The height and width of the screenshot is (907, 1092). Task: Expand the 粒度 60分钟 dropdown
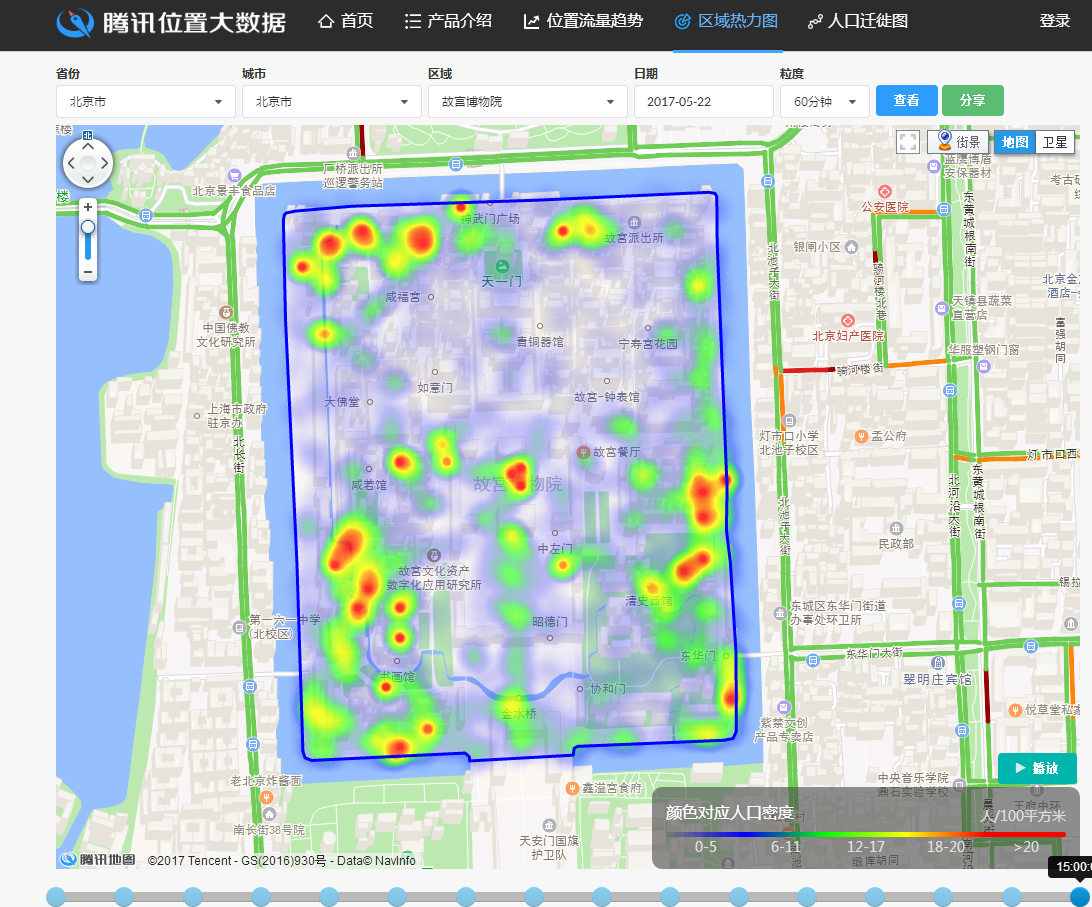825,102
